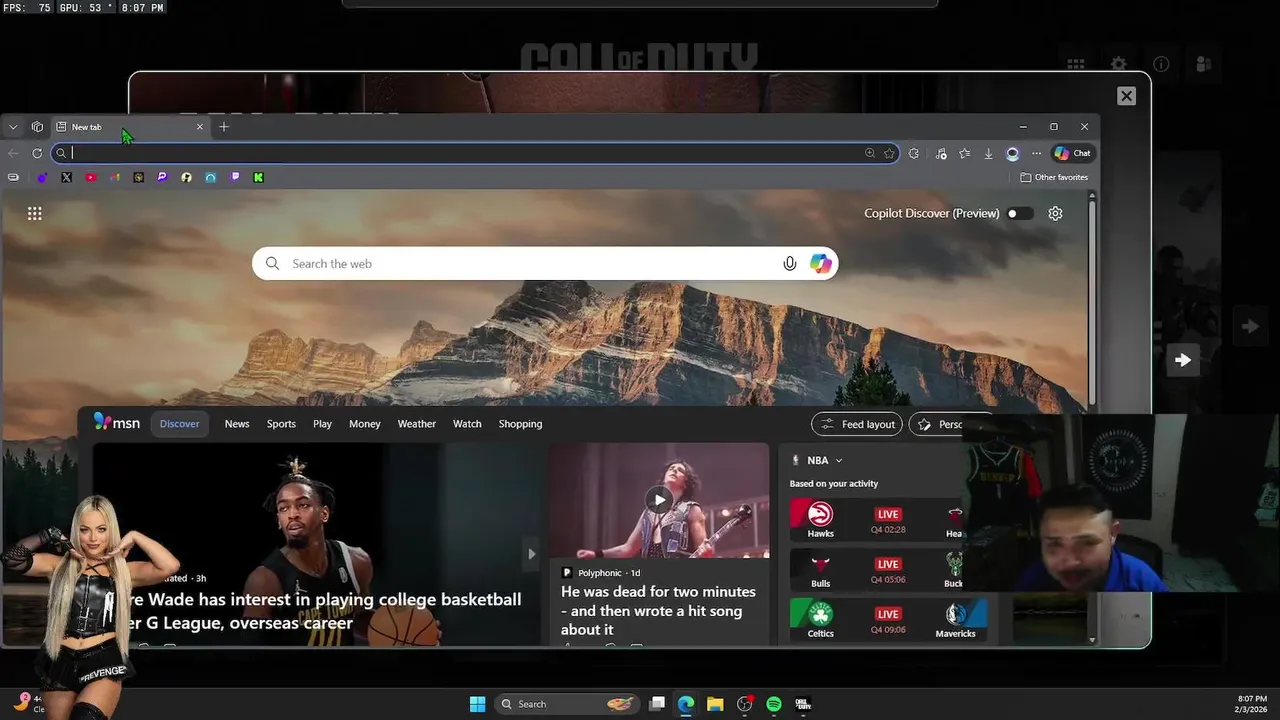Click the msn logo
The height and width of the screenshot is (720, 1280).
tap(117, 423)
